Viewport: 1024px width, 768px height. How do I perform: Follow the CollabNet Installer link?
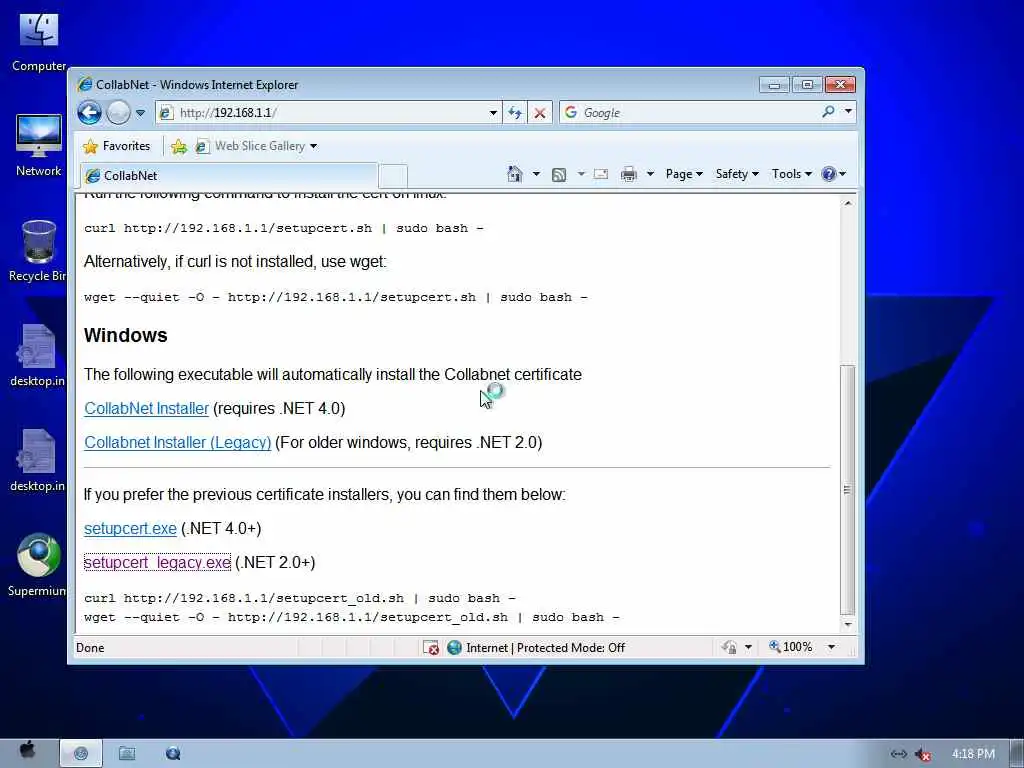146,408
